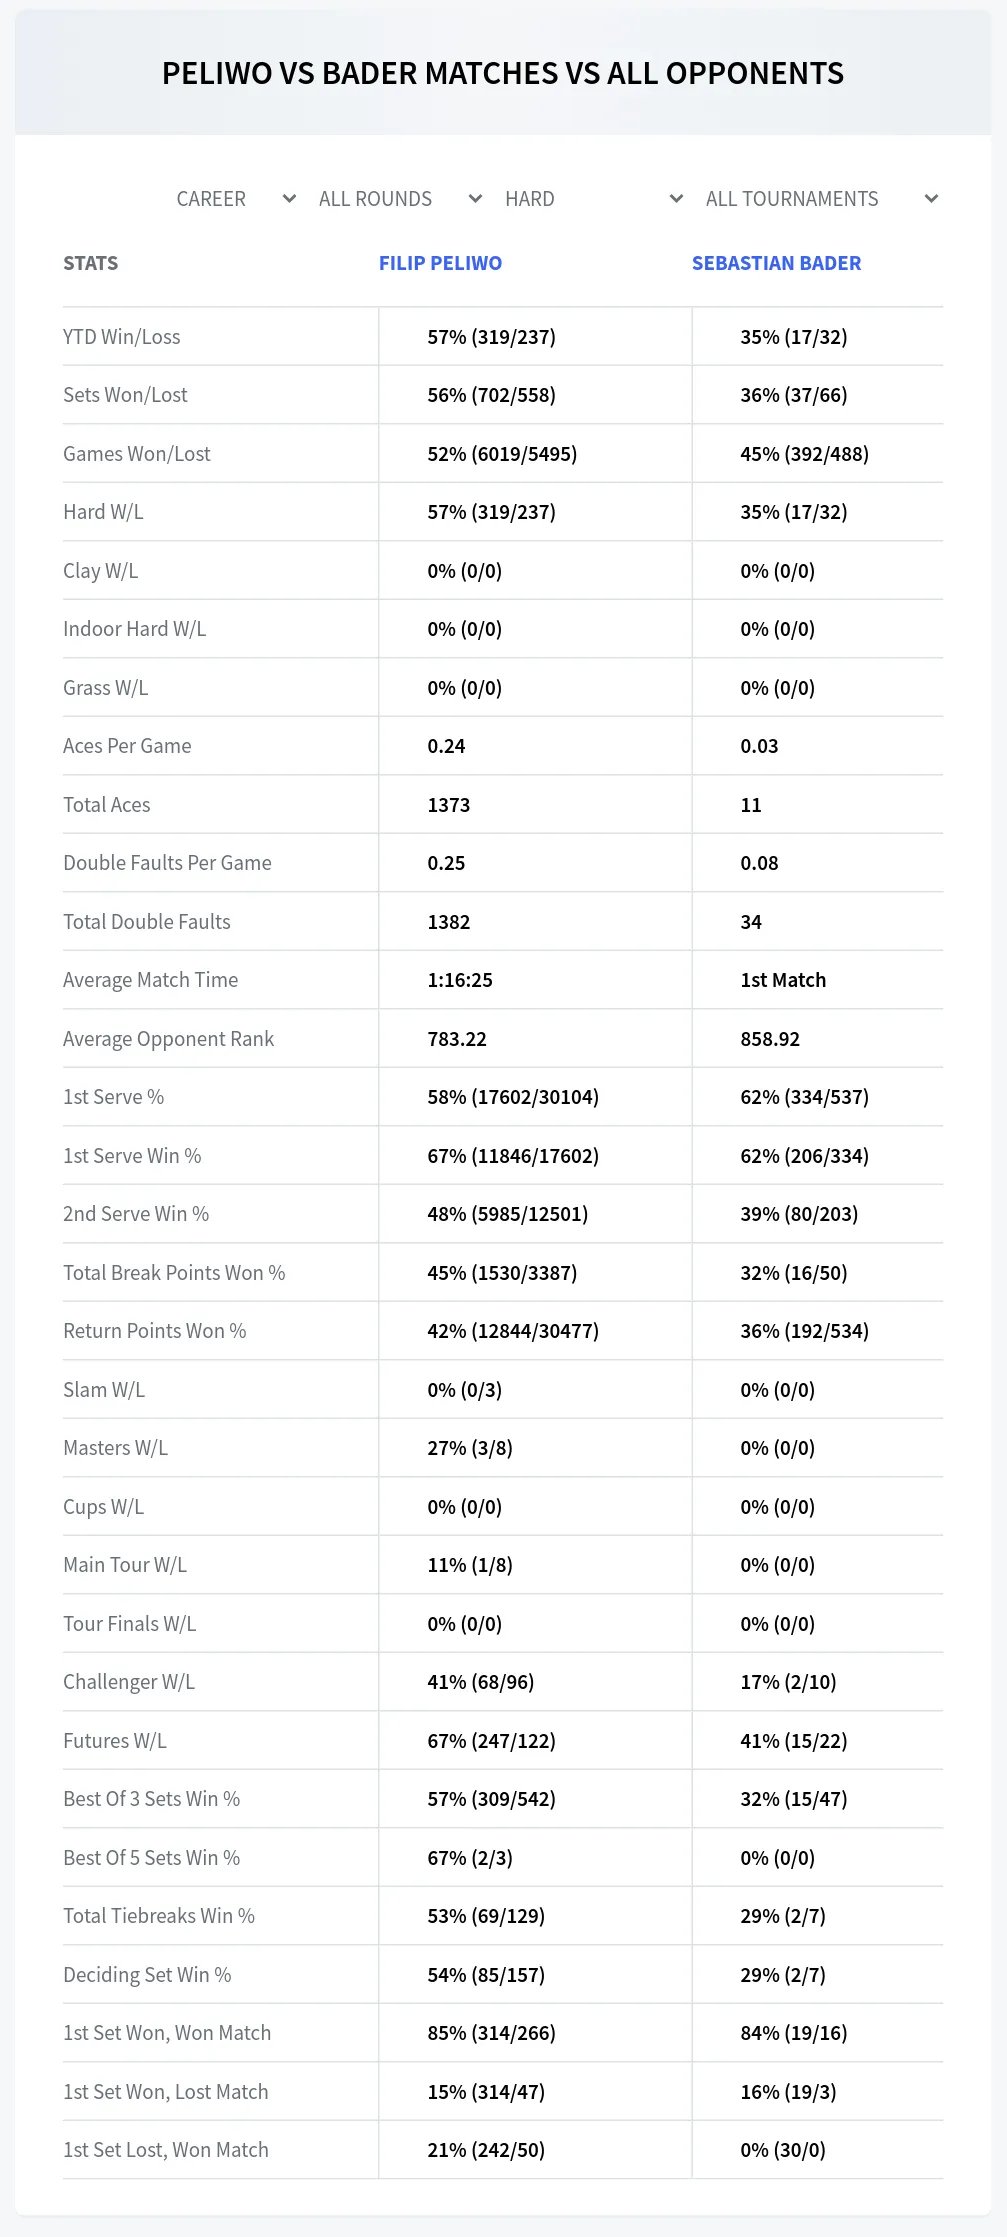Open the CAREER period dropdown
Image resolution: width=1007 pixels, height=2237 pixels.
[236, 199]
